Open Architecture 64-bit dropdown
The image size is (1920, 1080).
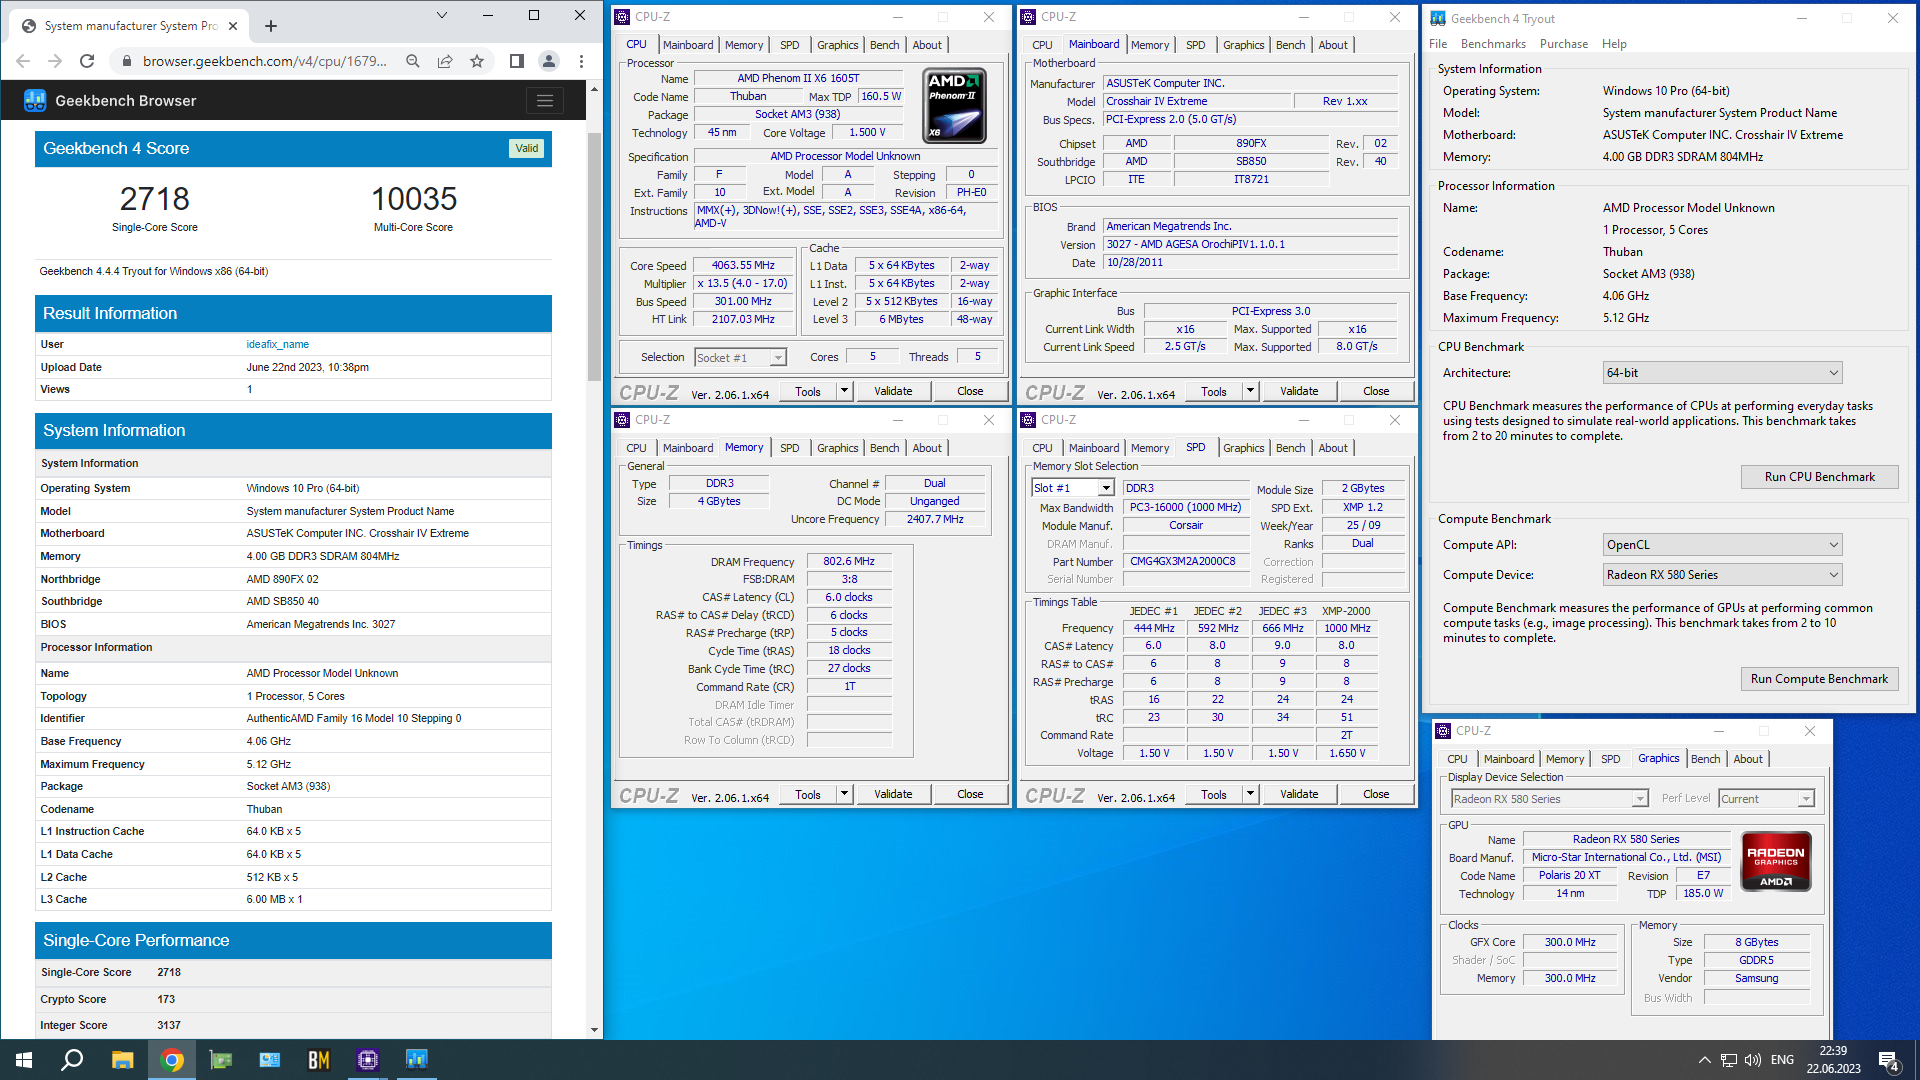click(1722, 373)
